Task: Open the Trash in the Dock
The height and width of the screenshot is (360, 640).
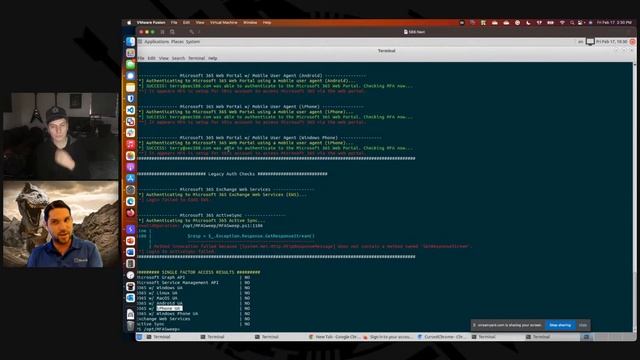Action: [130, 325]
